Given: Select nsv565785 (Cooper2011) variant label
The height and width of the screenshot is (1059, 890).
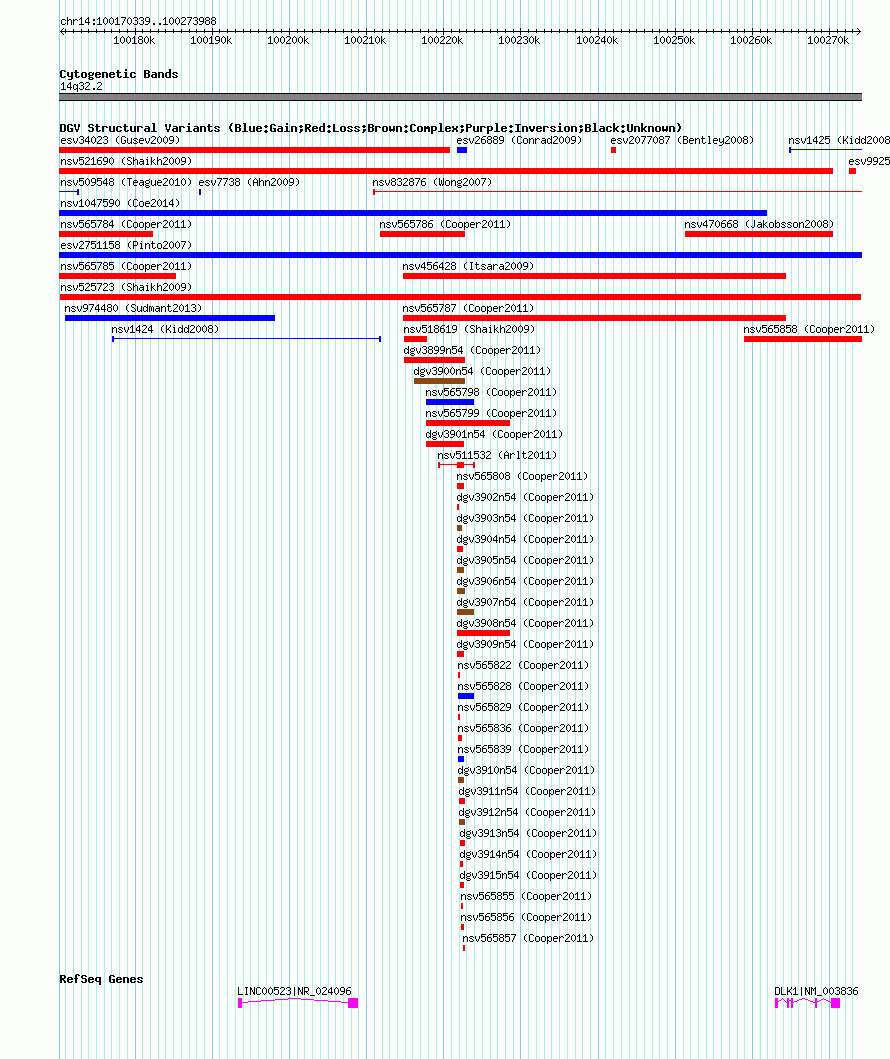Looking at the screenshot, I should [126, 266].
